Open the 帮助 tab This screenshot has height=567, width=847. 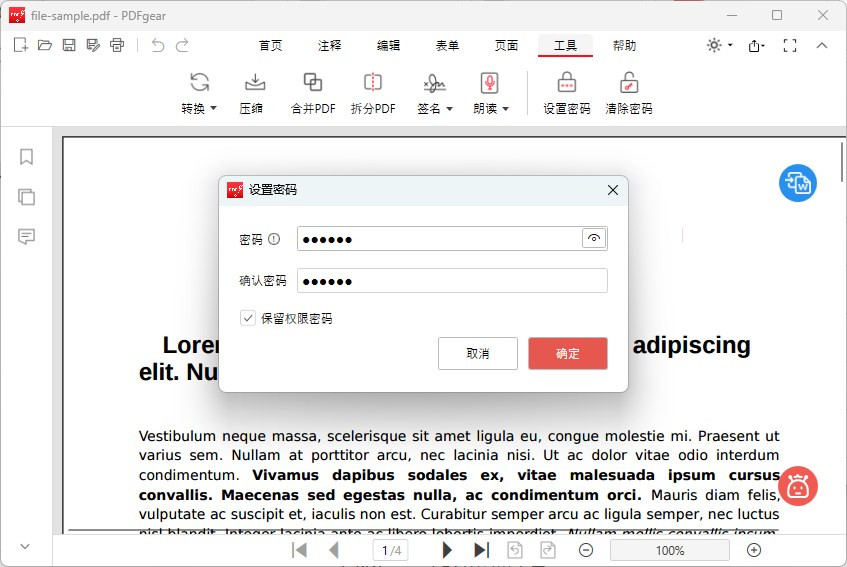(x=624, y=45)
